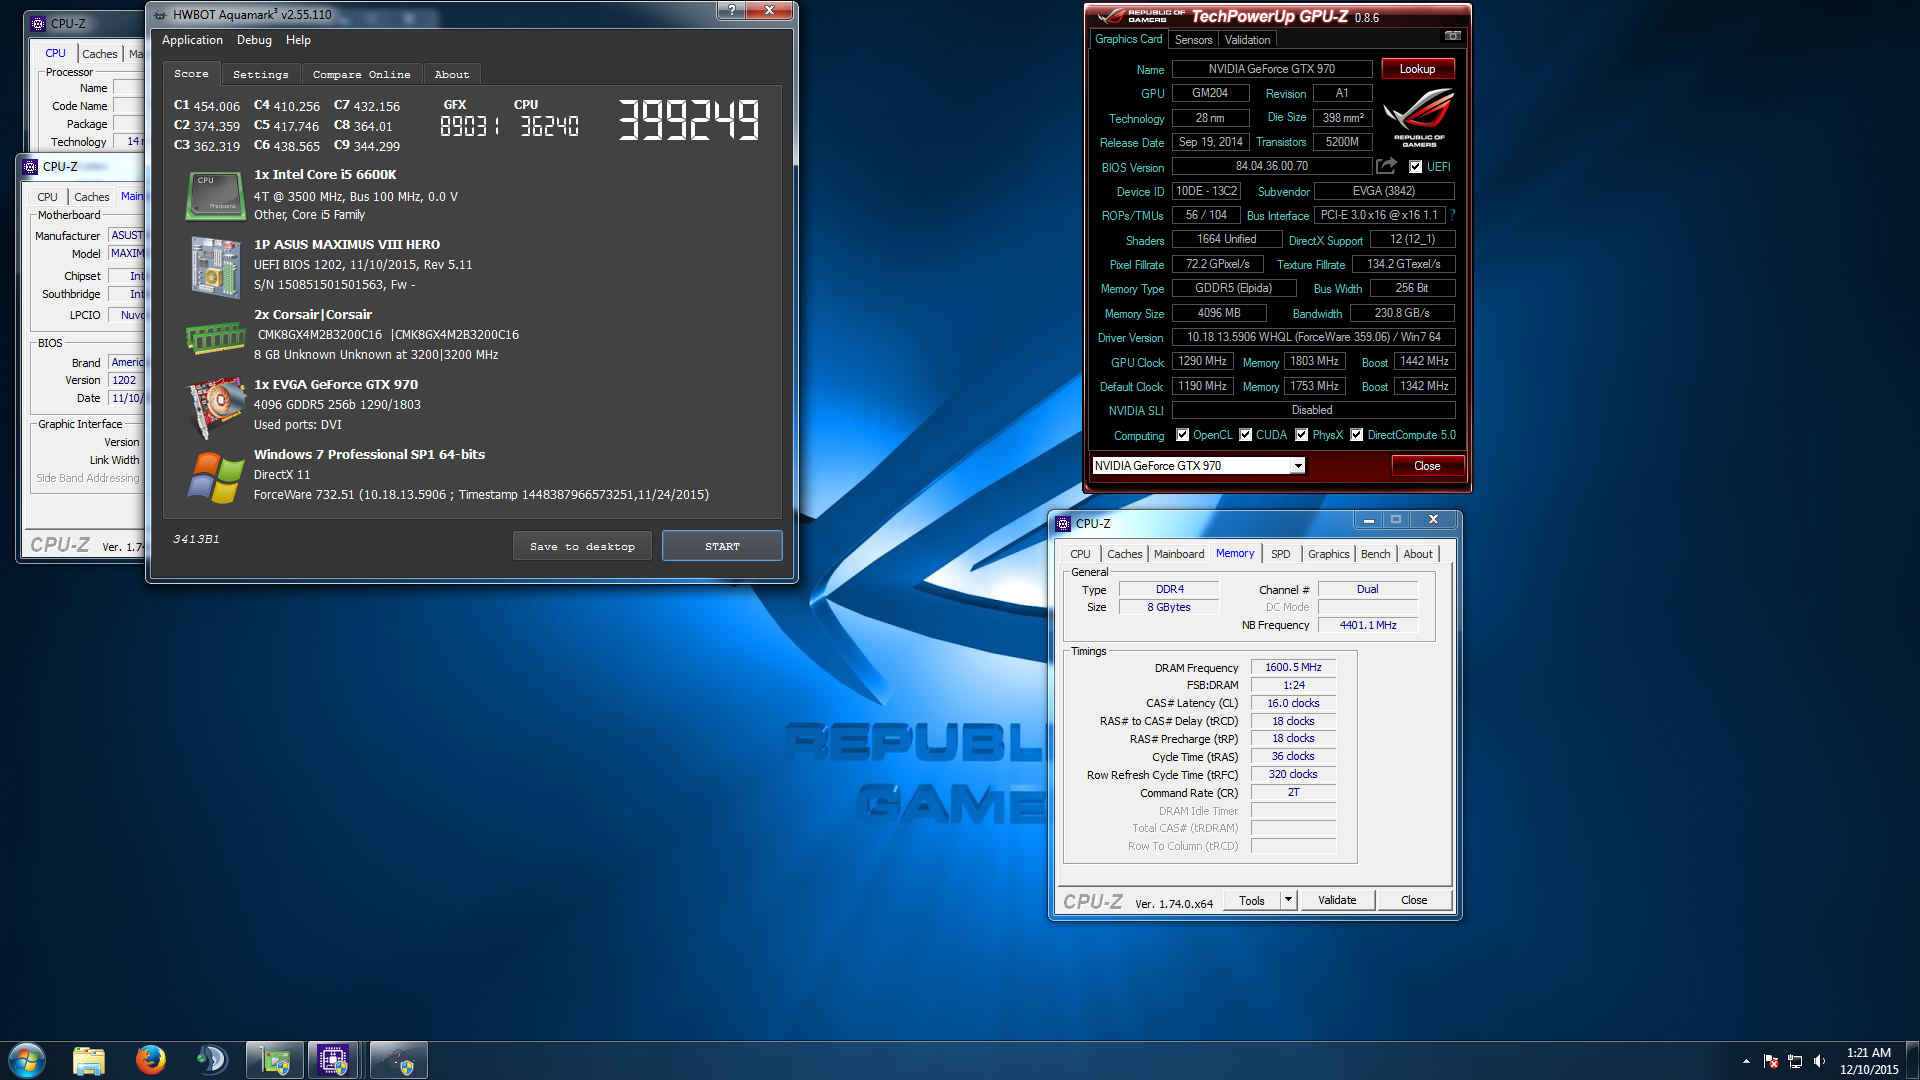Switch to the Mainboard tab in CPU-Z memory window

1178,554
